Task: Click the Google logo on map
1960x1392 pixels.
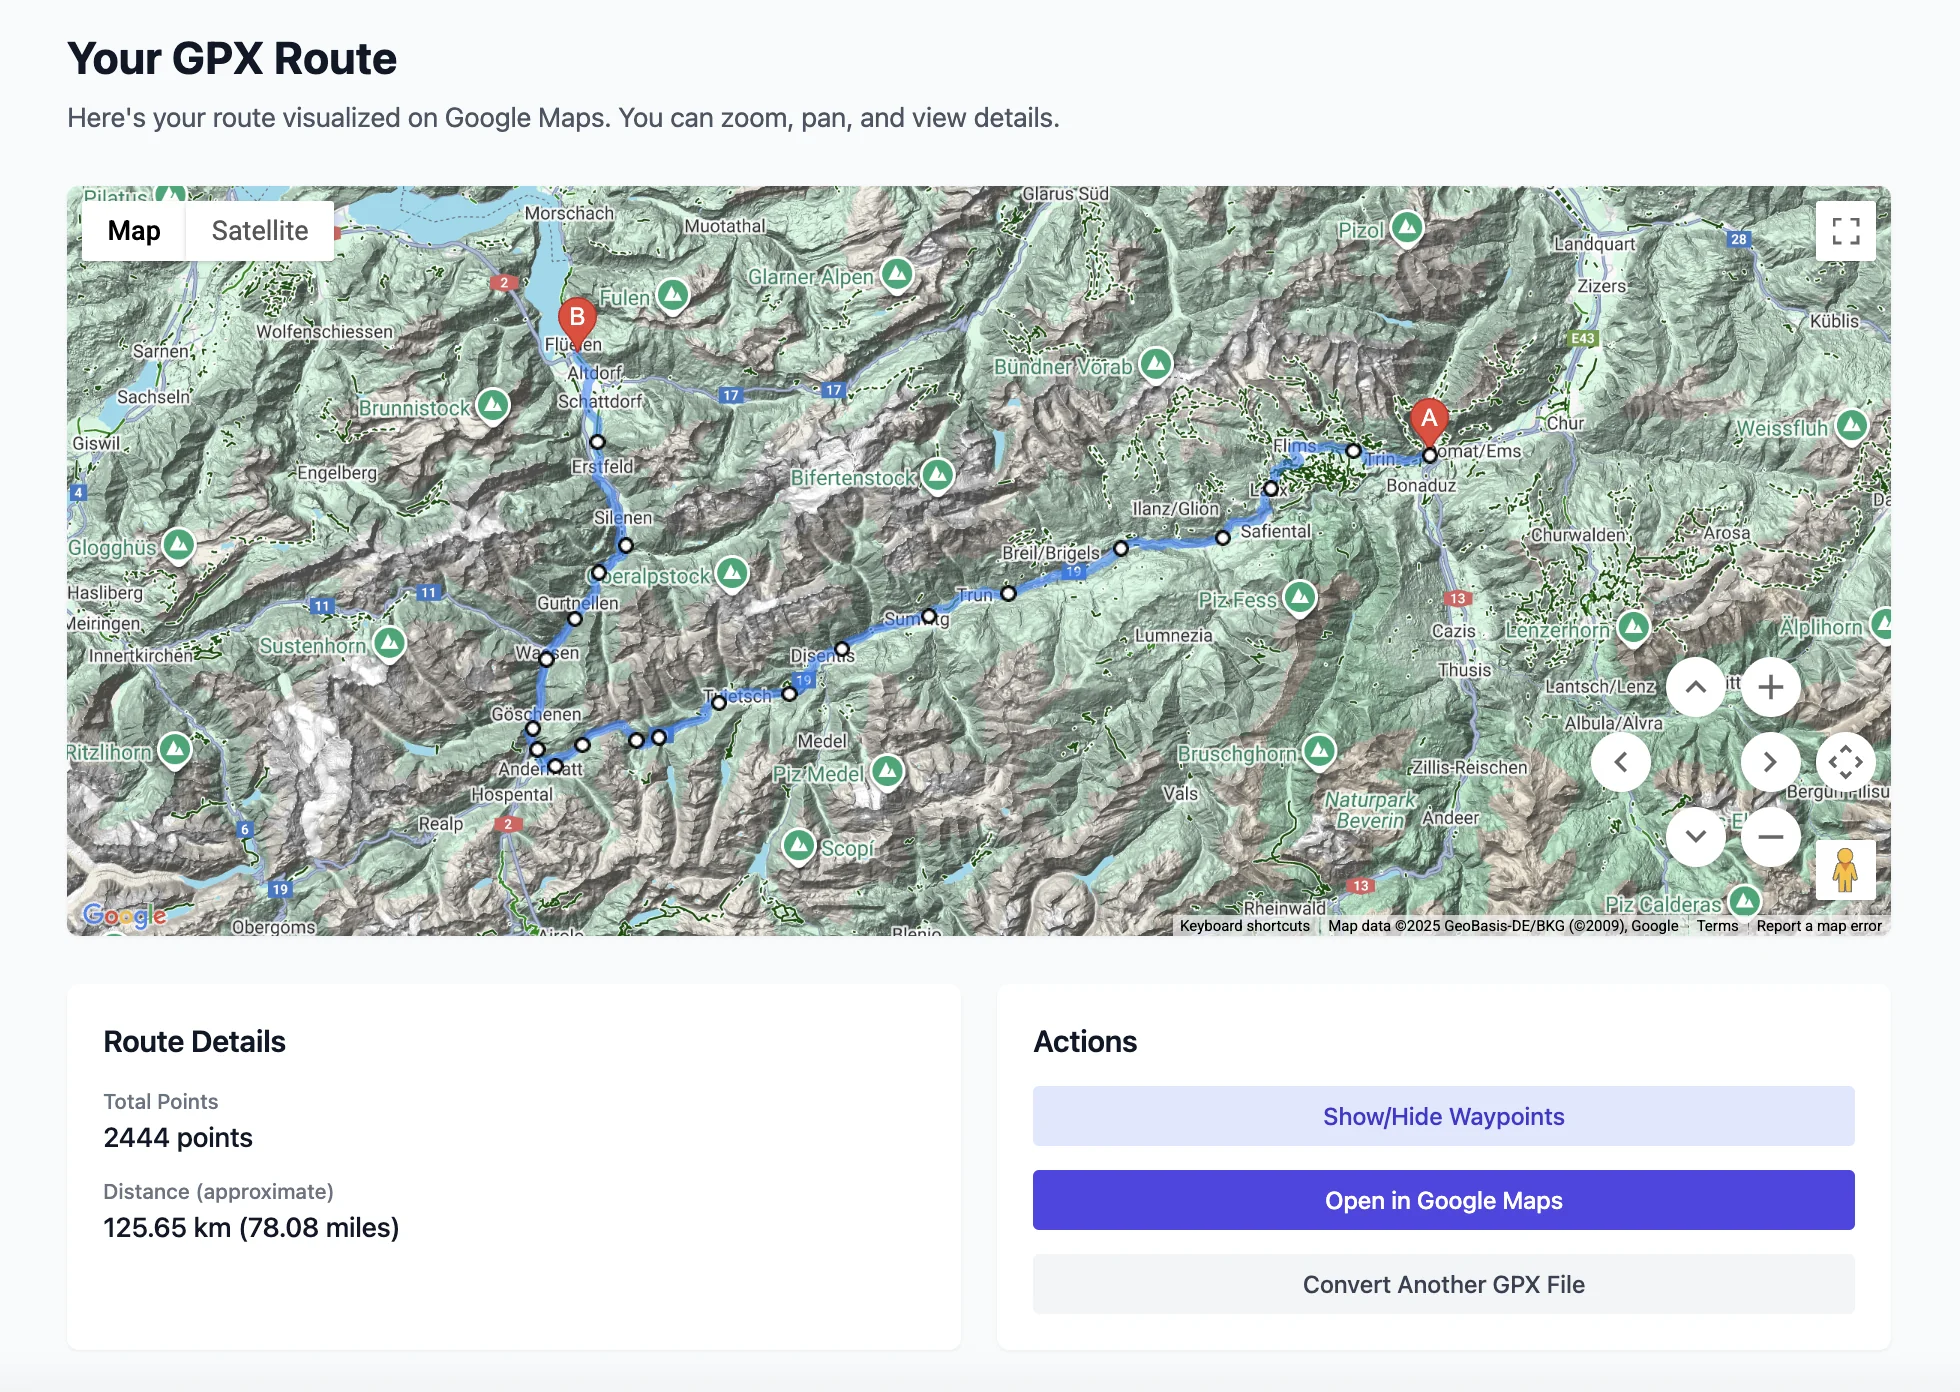Action: point(124,915)
